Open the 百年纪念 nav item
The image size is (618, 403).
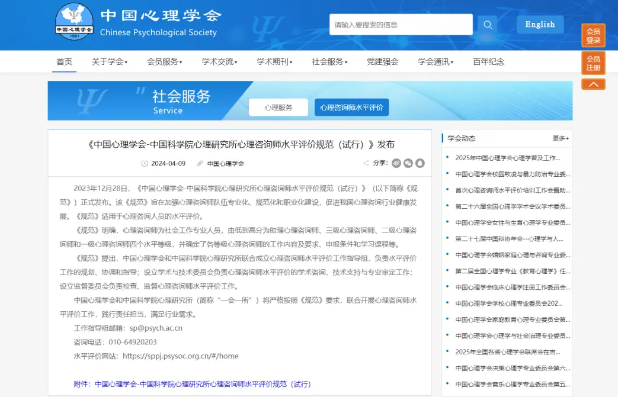tap(488, 62)
